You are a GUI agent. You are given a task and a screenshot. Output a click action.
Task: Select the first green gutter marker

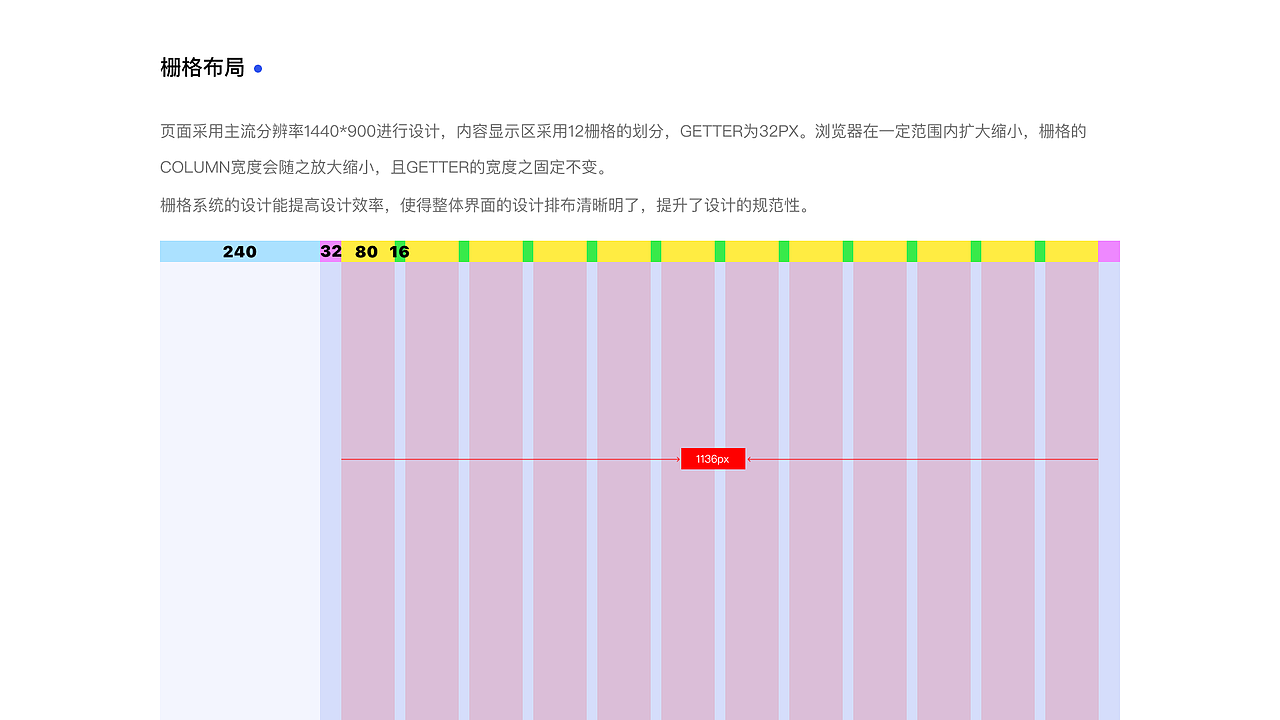point(398,252)
